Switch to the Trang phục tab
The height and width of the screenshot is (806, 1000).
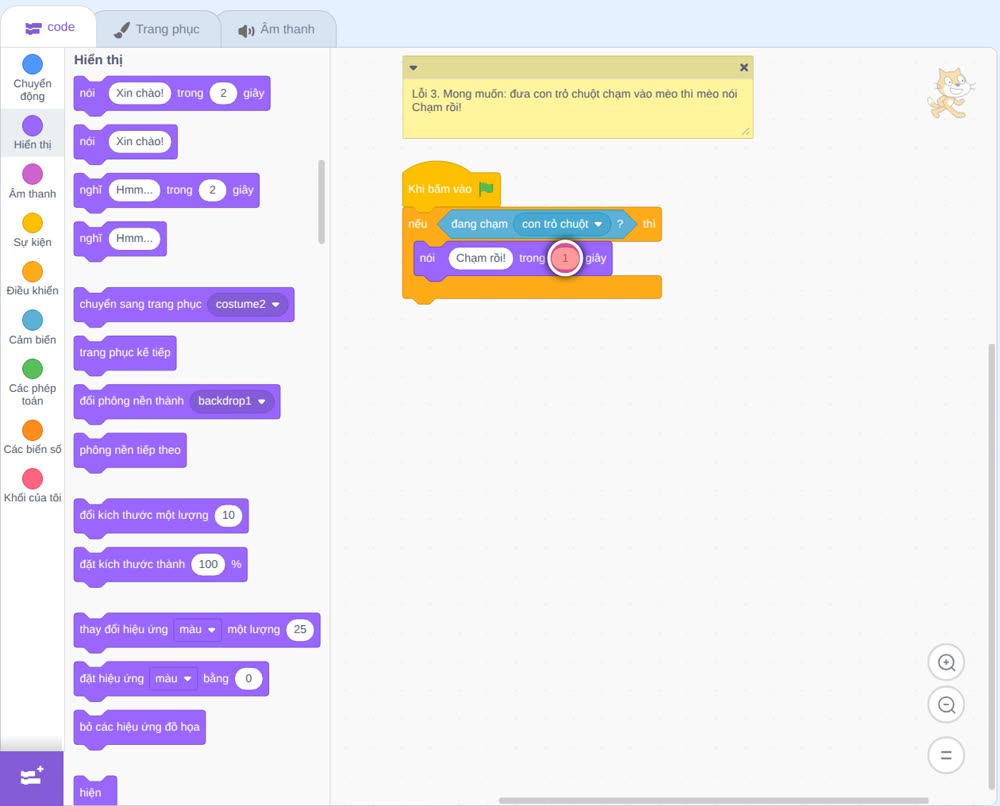coord(157,29)
